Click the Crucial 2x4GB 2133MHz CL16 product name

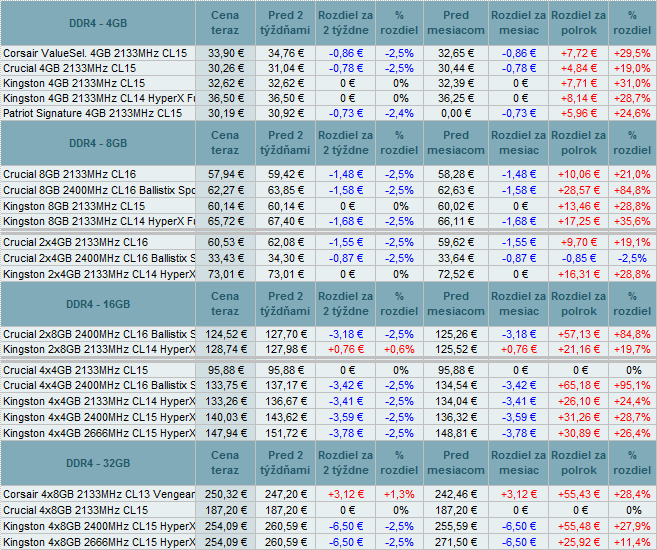75,242
